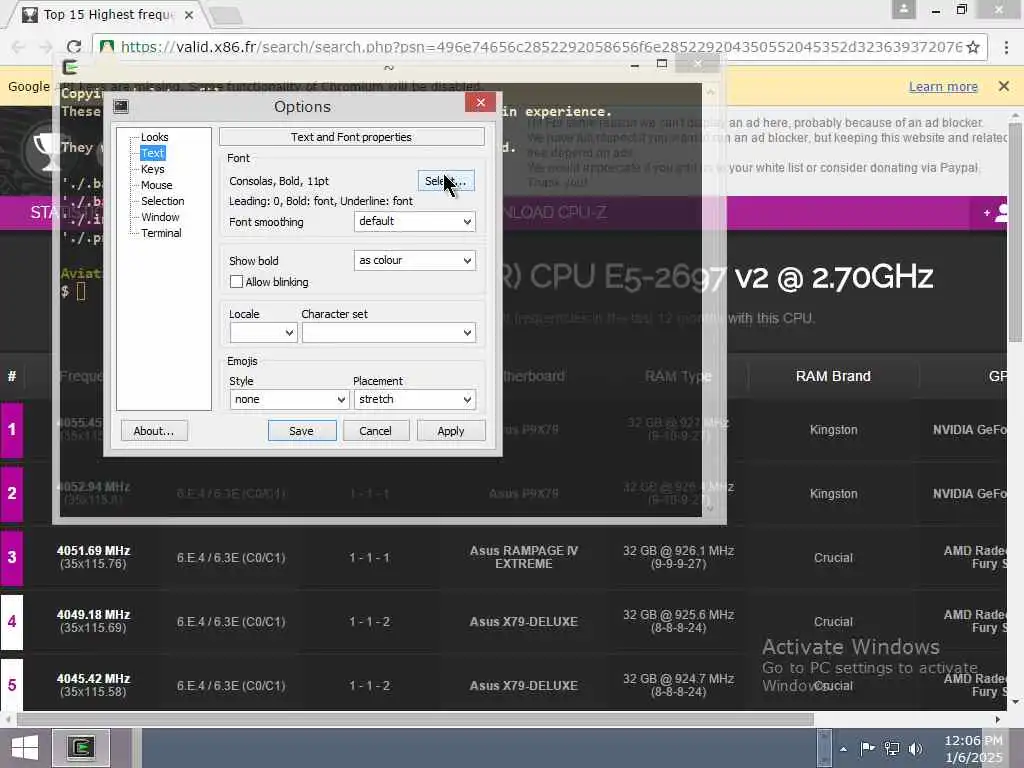Open the Emojis Style dropdown
Viewport: 1024px width, 768px height.
pyautogui.click(x=289, y=400)
